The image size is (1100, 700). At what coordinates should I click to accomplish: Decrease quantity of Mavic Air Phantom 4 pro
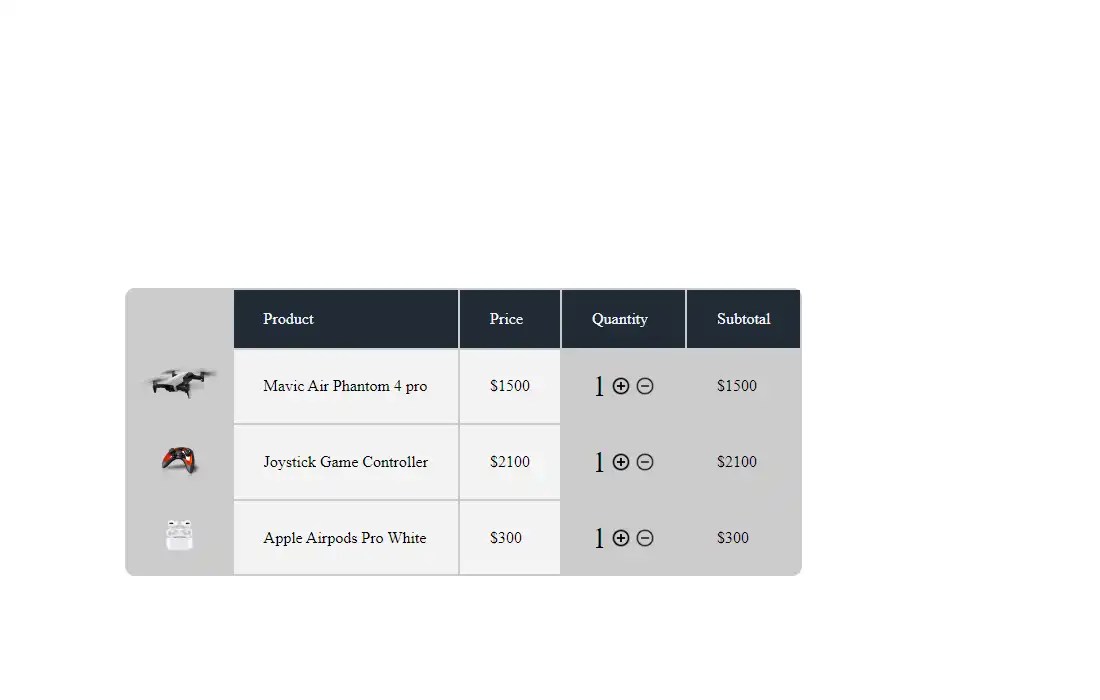click(x=645, y=386)
